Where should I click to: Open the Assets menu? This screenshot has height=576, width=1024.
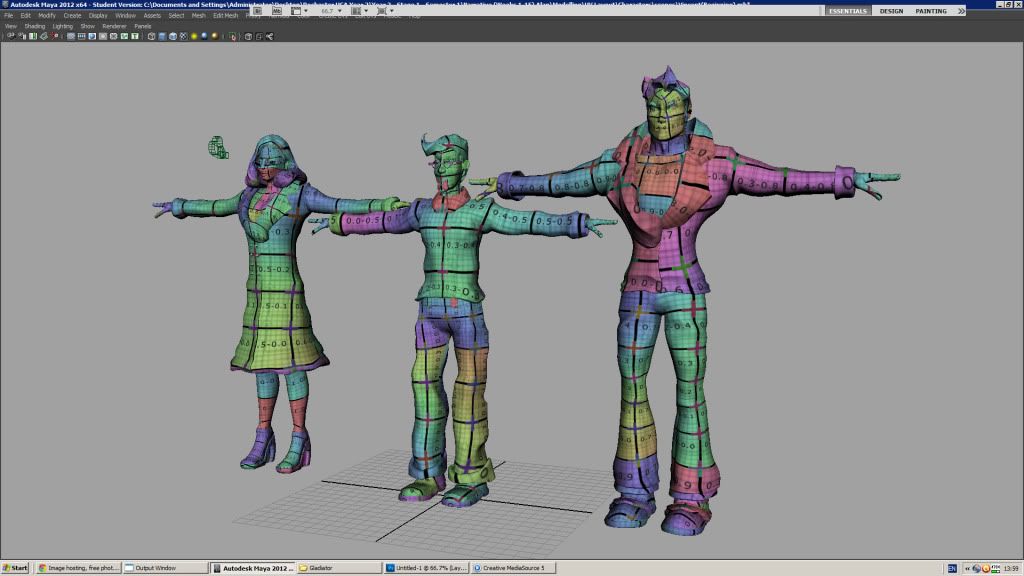[x=152, y=16]
